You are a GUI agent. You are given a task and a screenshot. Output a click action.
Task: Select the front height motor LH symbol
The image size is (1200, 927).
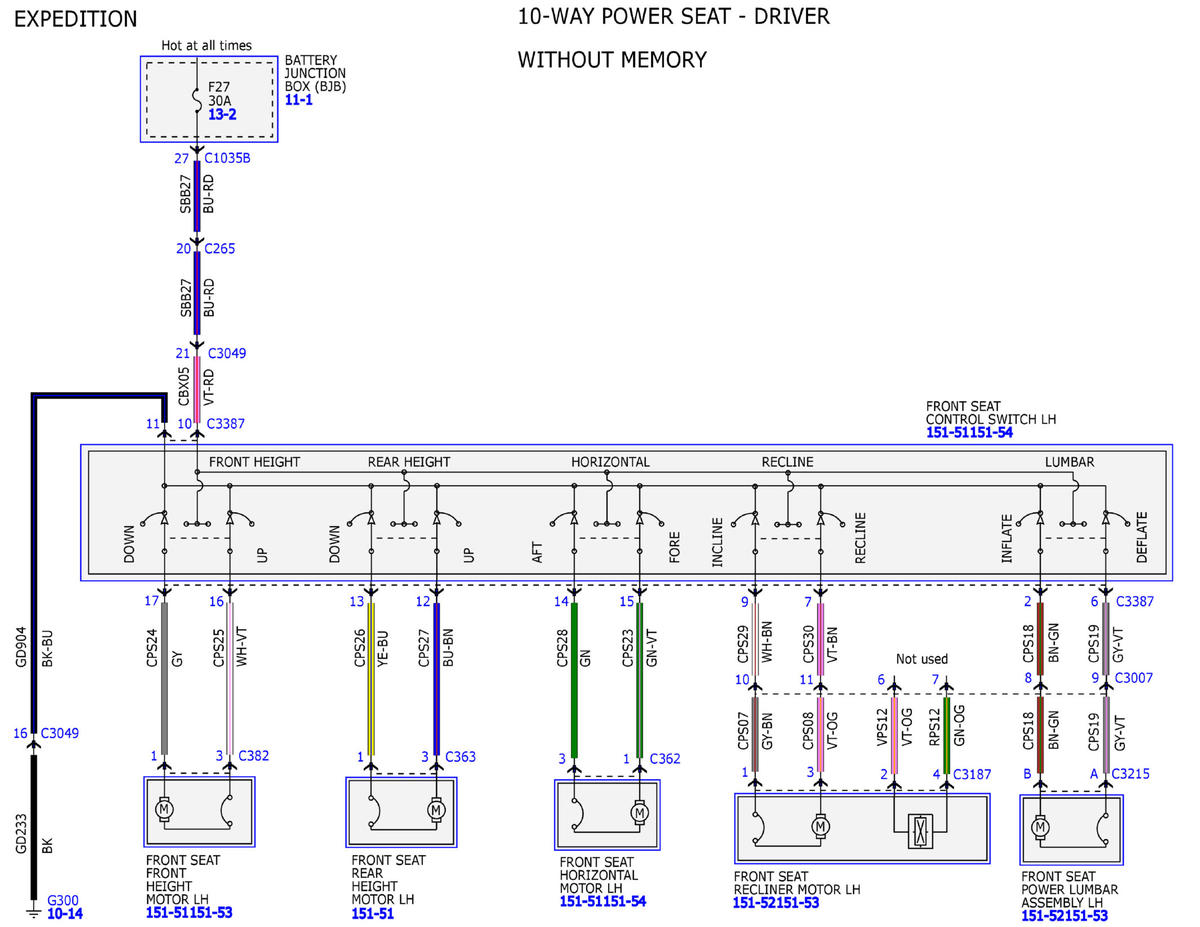pyautogui.click(x=164, y=806)
